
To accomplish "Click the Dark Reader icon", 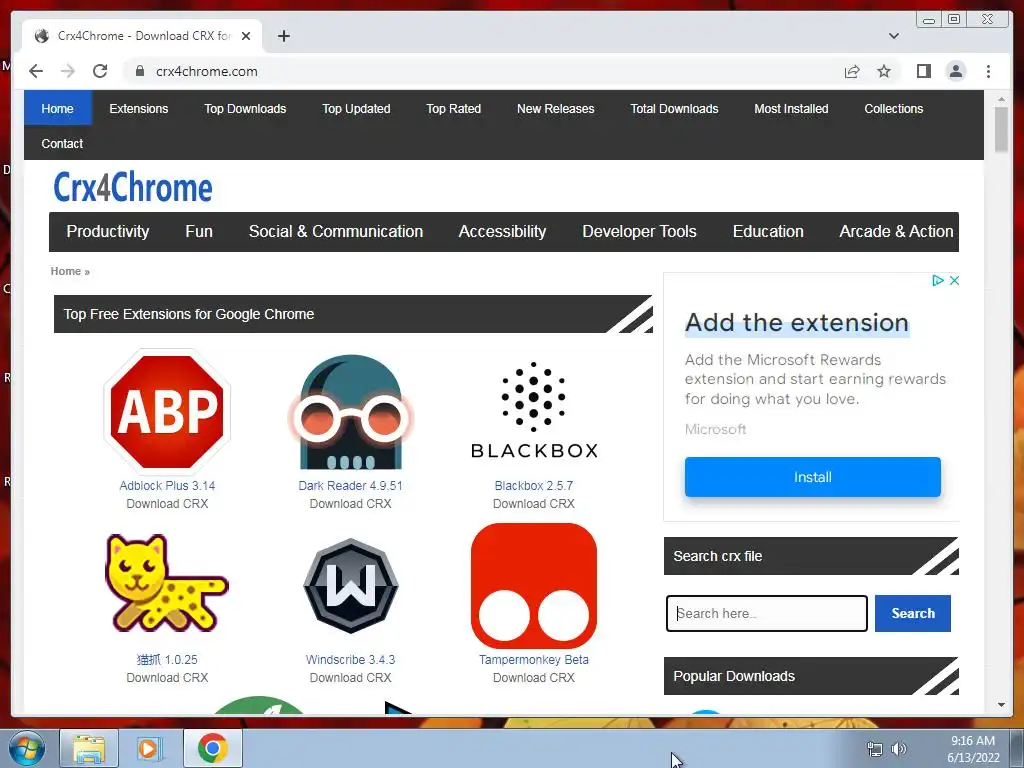I will (351, 412).
